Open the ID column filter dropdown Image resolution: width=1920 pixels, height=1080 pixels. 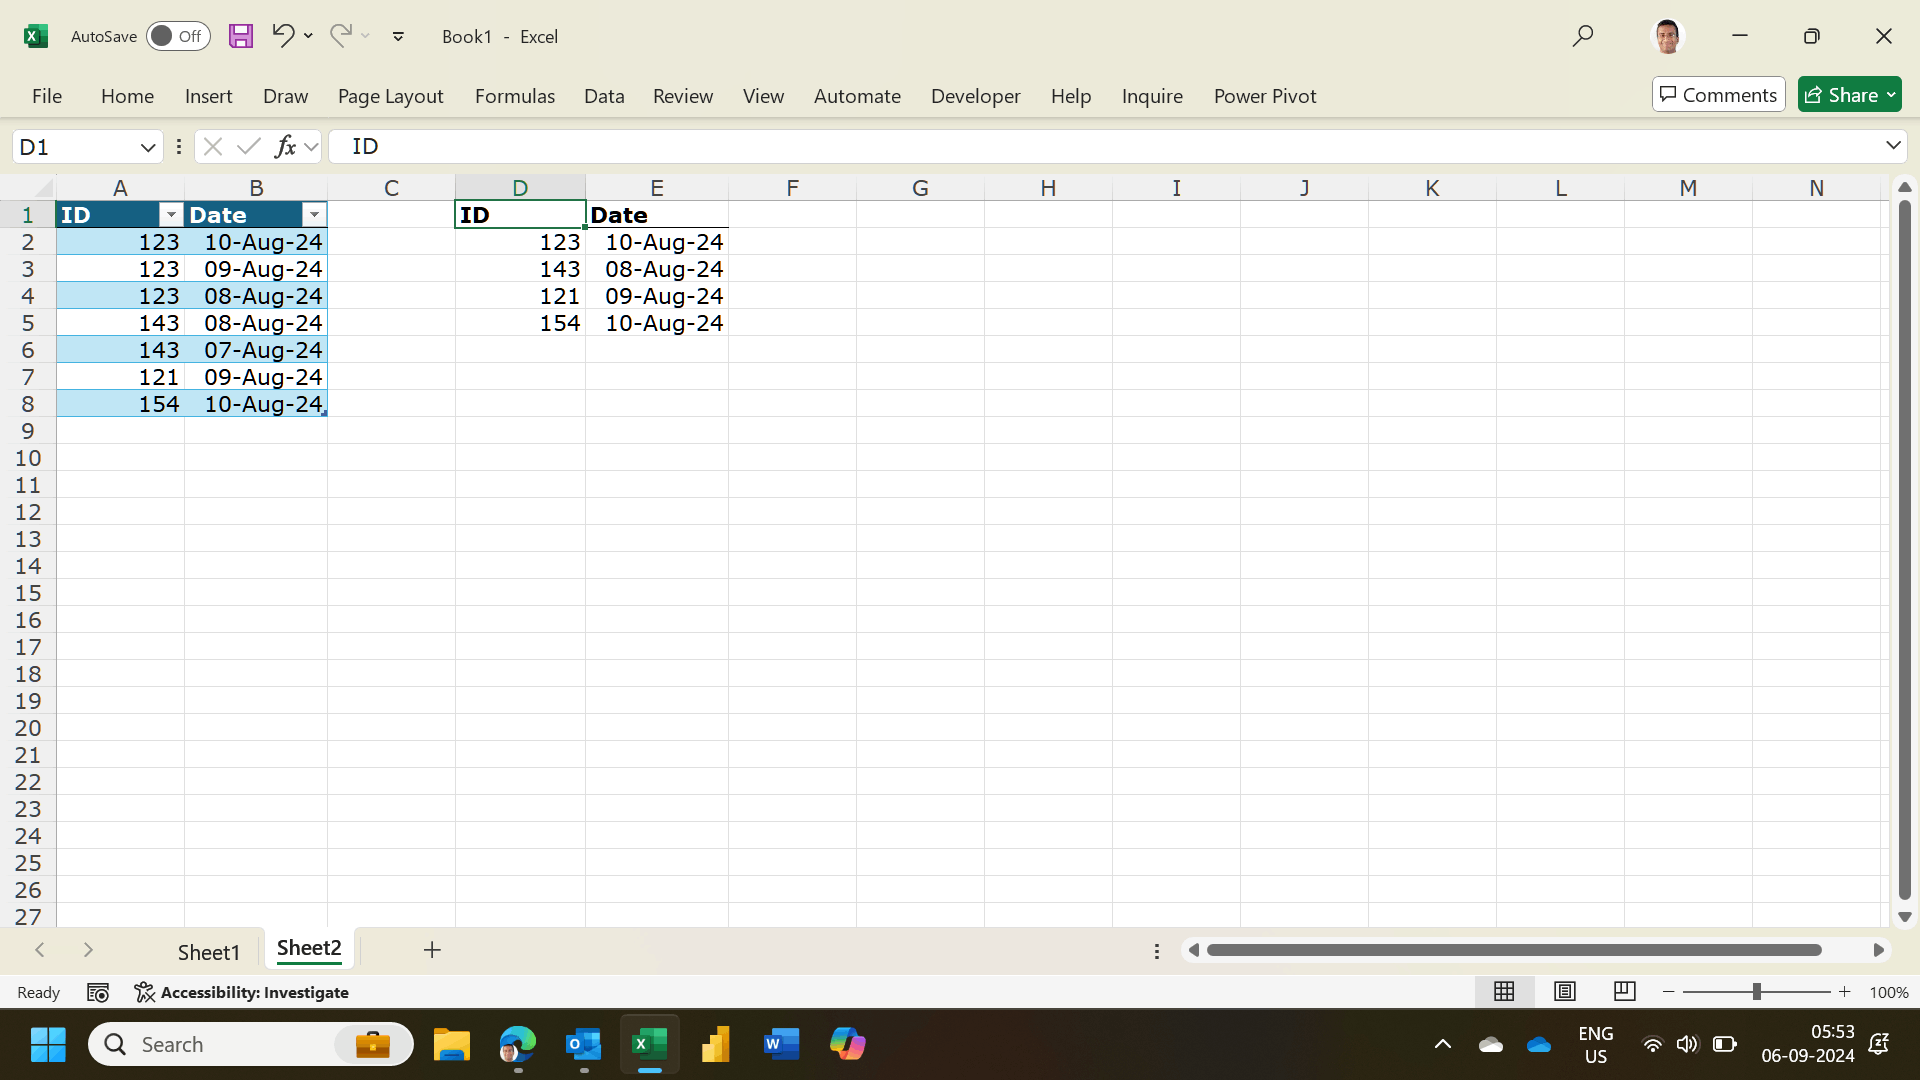(x=171, y=215)
